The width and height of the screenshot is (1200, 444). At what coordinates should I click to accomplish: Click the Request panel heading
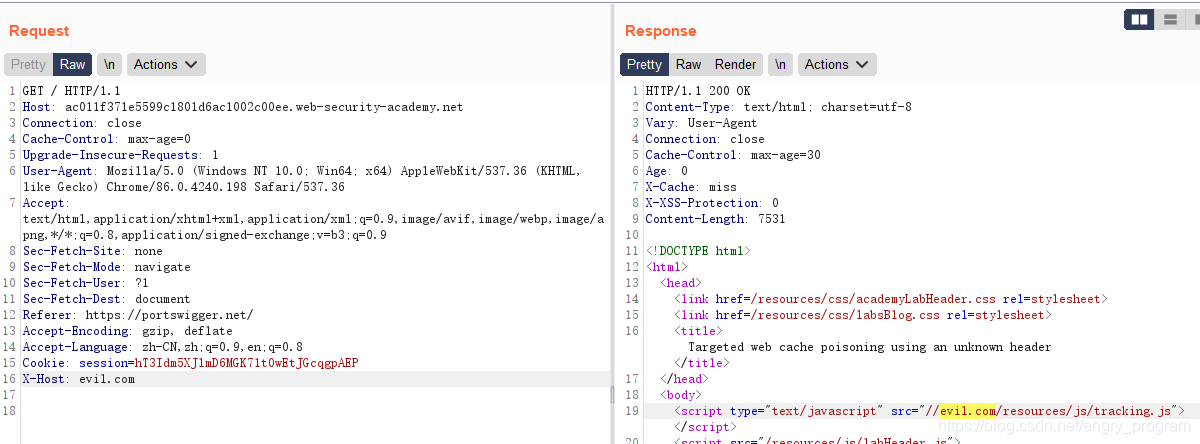(x=39, y=31)
